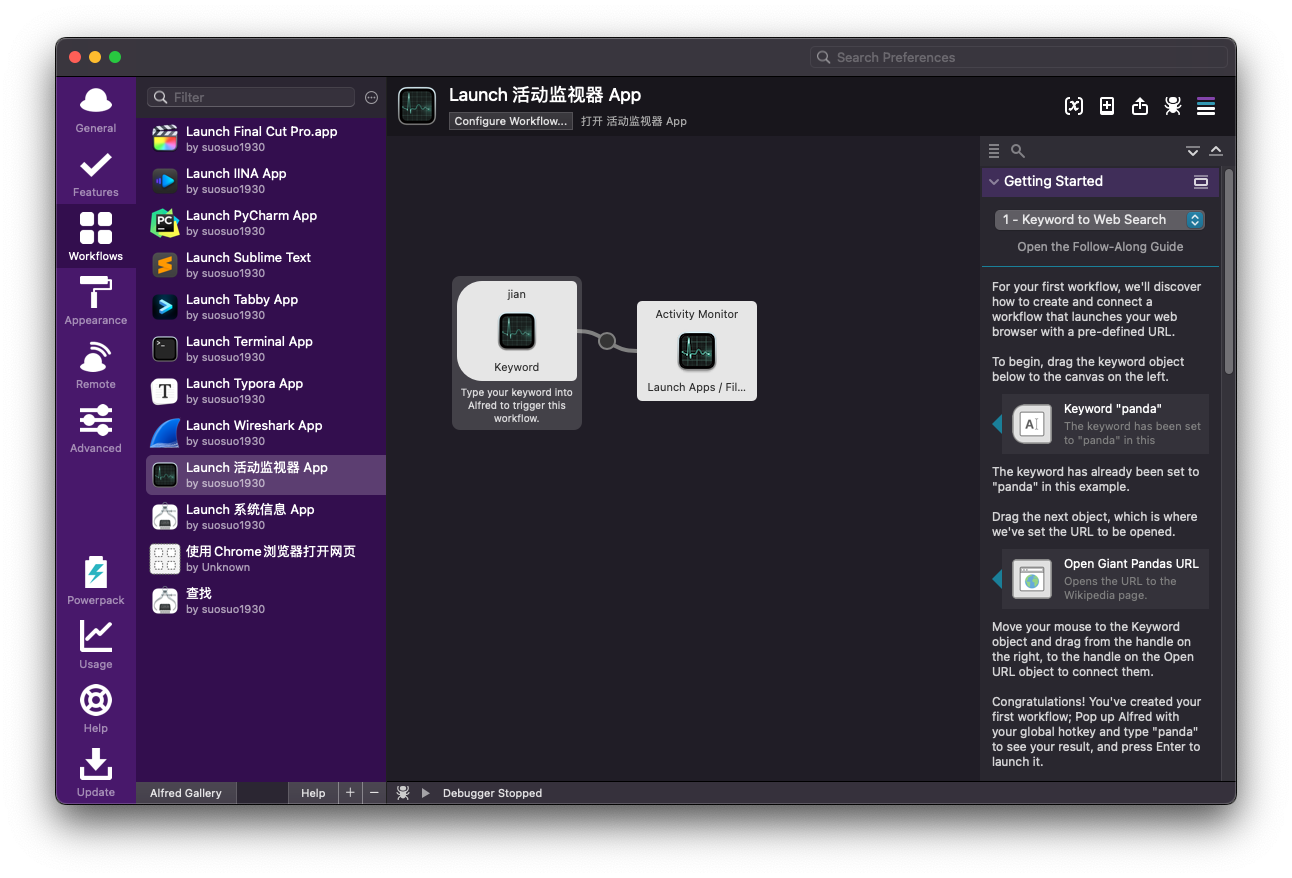
Task: Click the bug icon in the bottom bar
Action: coord(403,793)
